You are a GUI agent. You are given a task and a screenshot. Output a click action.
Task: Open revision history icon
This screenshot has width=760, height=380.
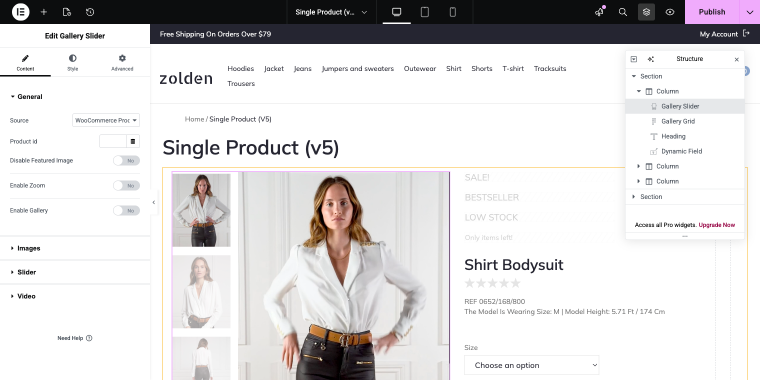tap(90, 12)
